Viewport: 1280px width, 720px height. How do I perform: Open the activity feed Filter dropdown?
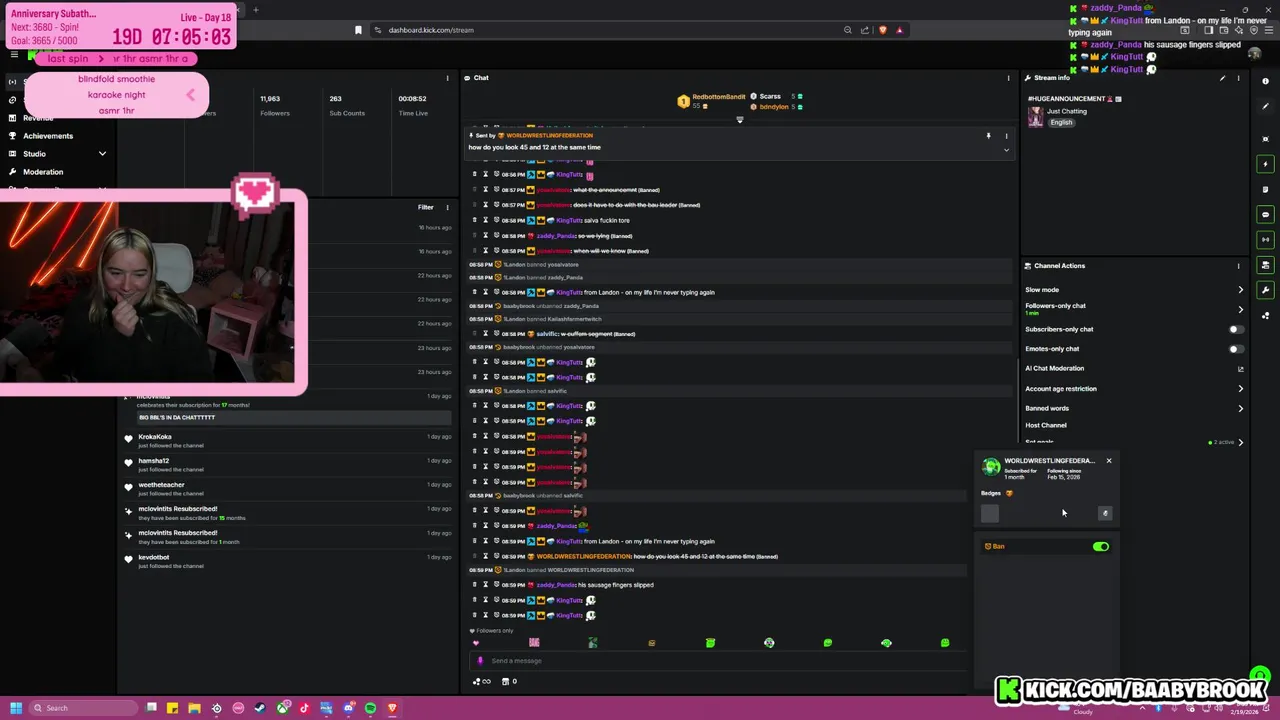pos(426,207)
